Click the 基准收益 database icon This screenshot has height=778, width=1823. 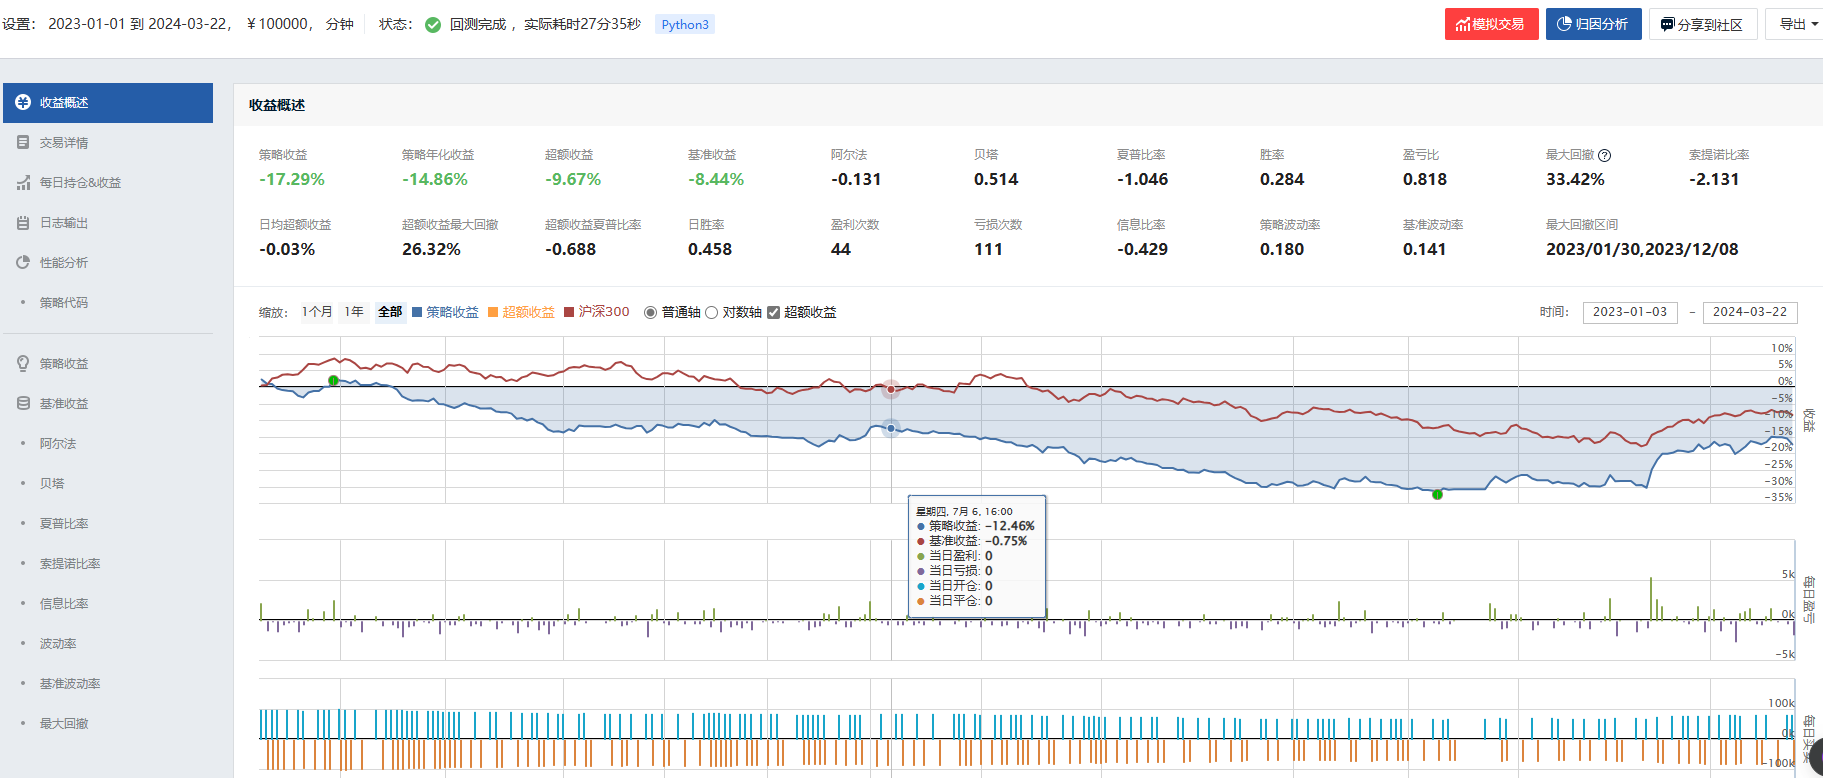point(23,404)
